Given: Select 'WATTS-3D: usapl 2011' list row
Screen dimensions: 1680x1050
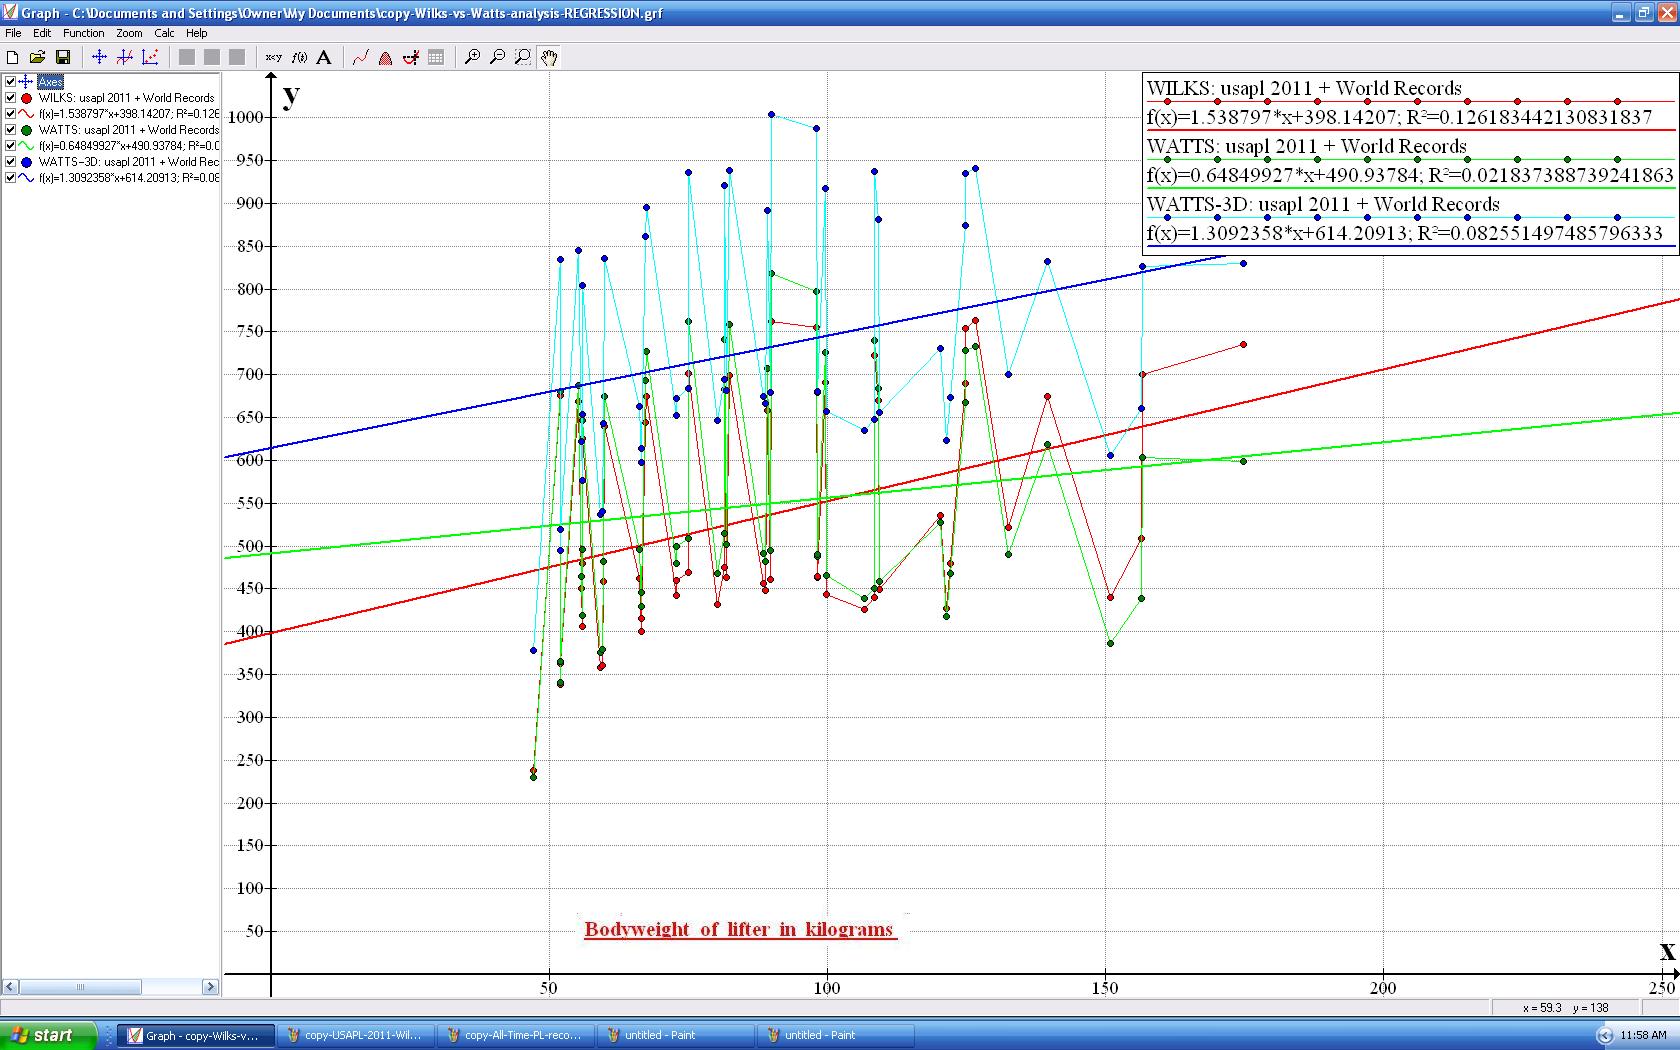Looking at the screenshot, I should [128, 162].
